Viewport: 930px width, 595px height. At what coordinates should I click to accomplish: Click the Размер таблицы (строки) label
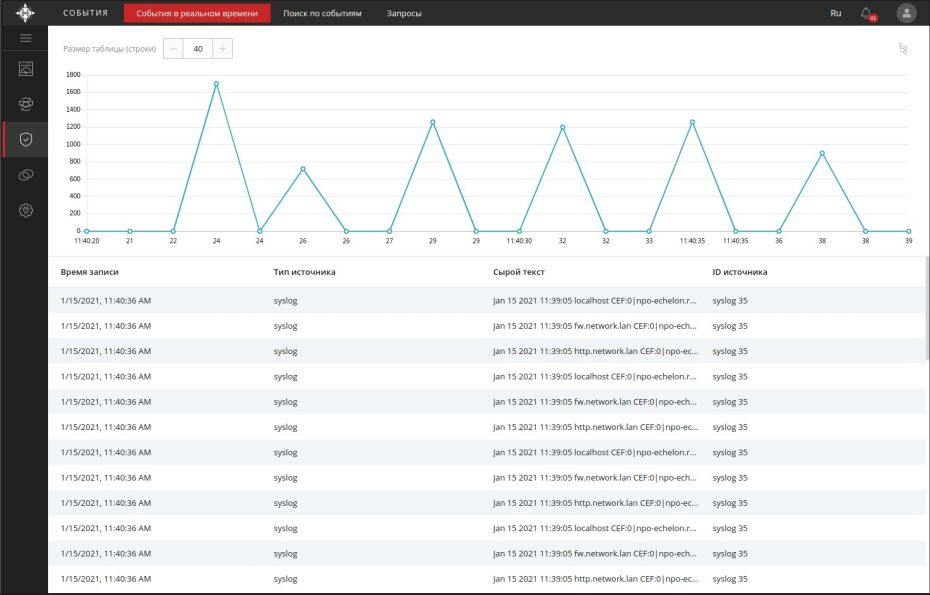110,49
